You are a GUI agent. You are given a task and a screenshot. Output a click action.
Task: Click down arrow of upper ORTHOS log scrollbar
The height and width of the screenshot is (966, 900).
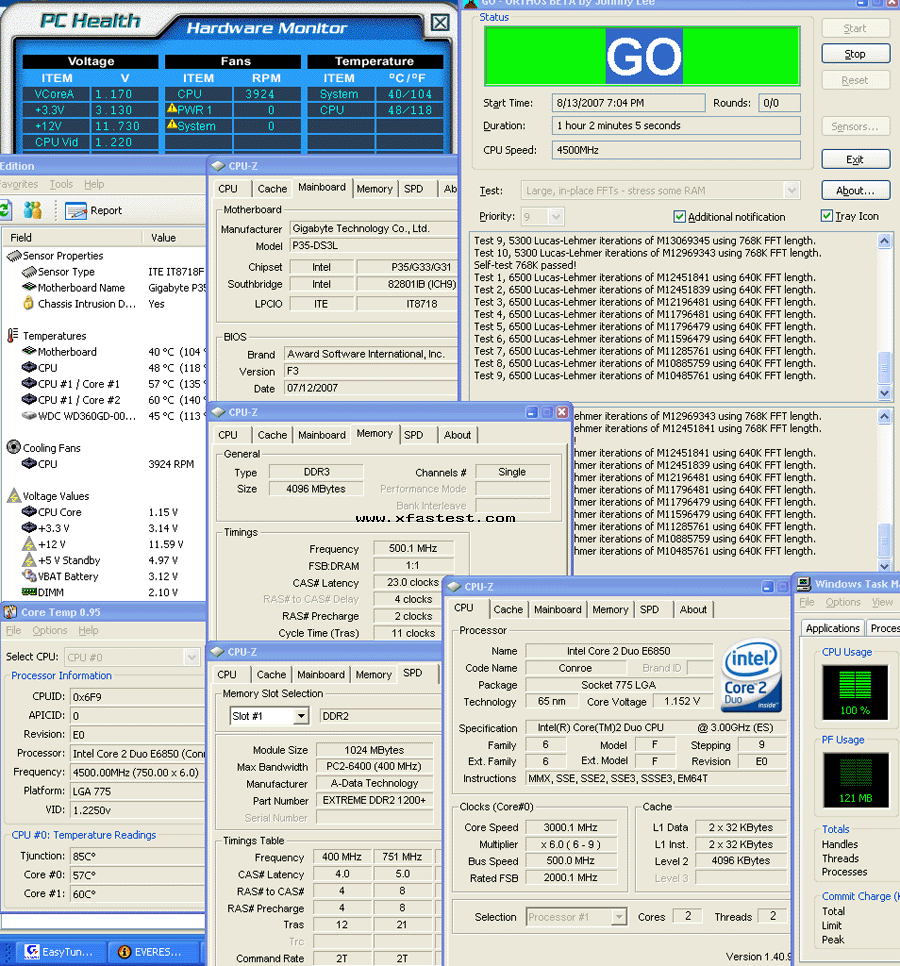tap(885, 392)
